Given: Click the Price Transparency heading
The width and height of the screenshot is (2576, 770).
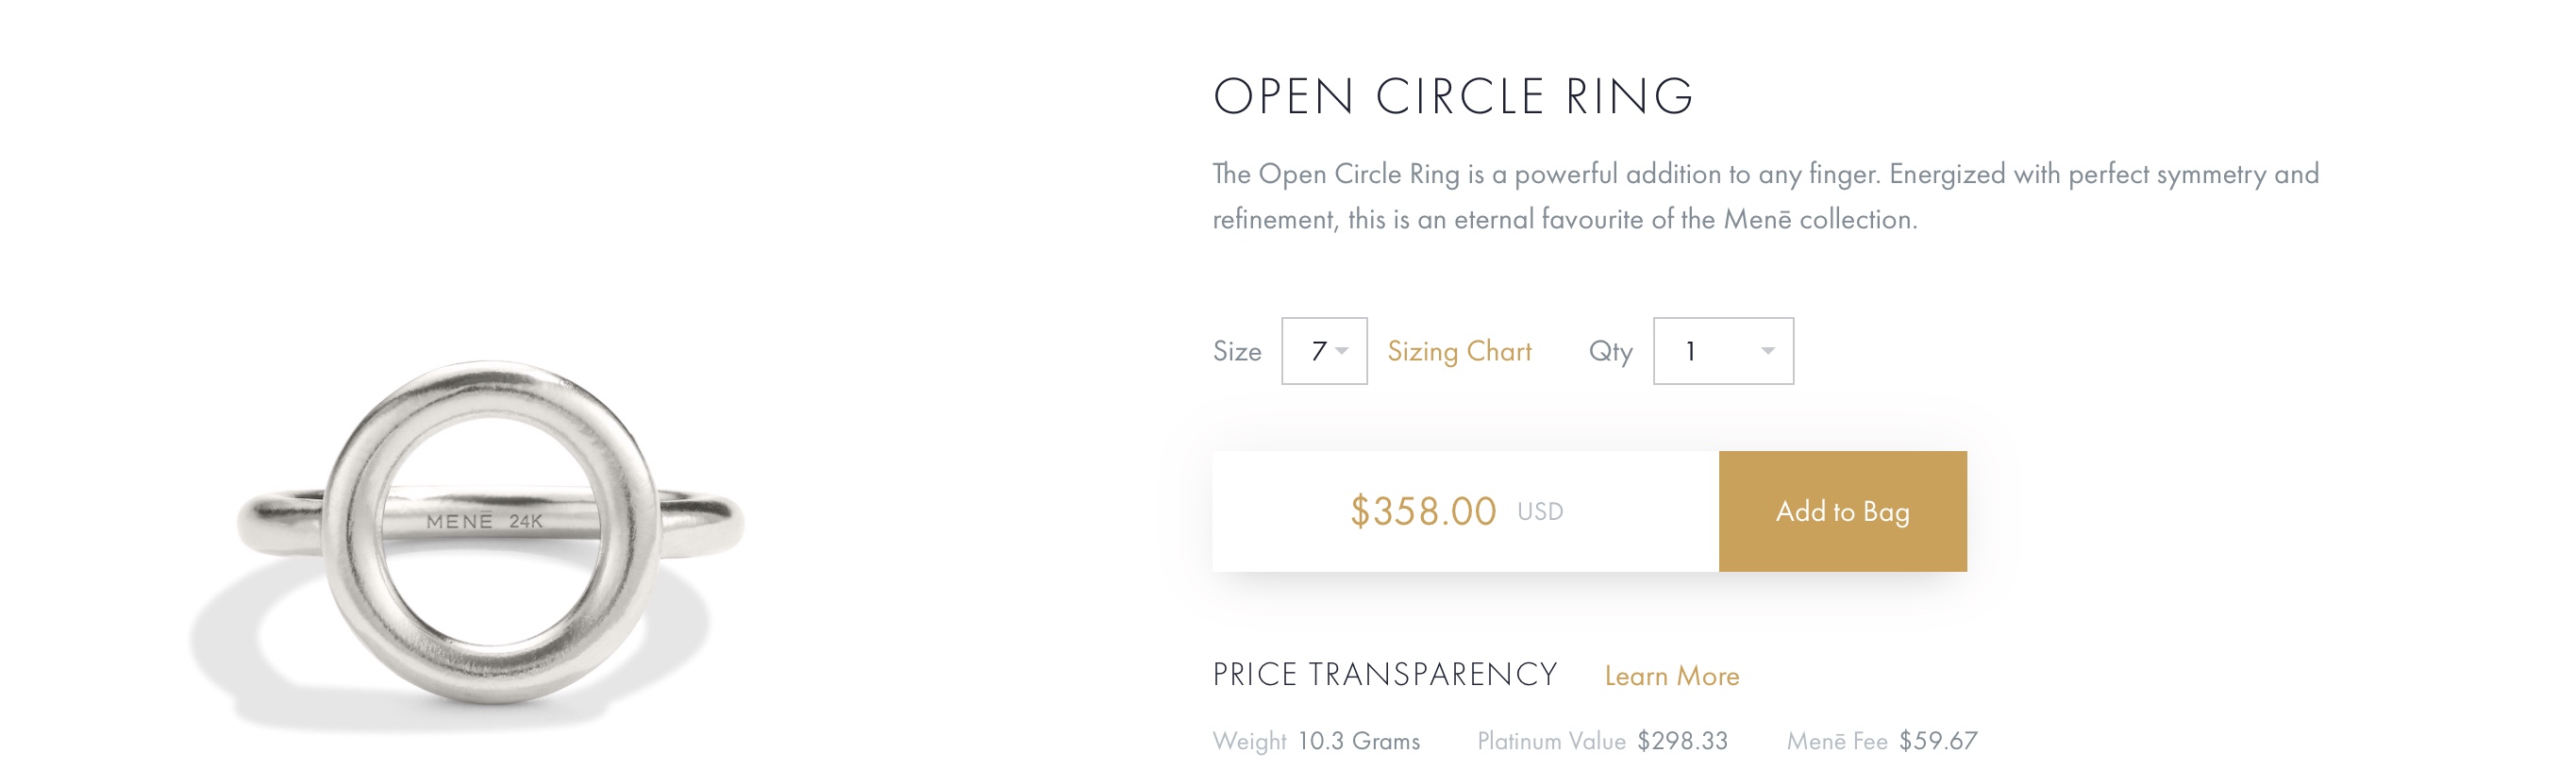Looking at the screenshot, I should click(x=1384, y=675).
